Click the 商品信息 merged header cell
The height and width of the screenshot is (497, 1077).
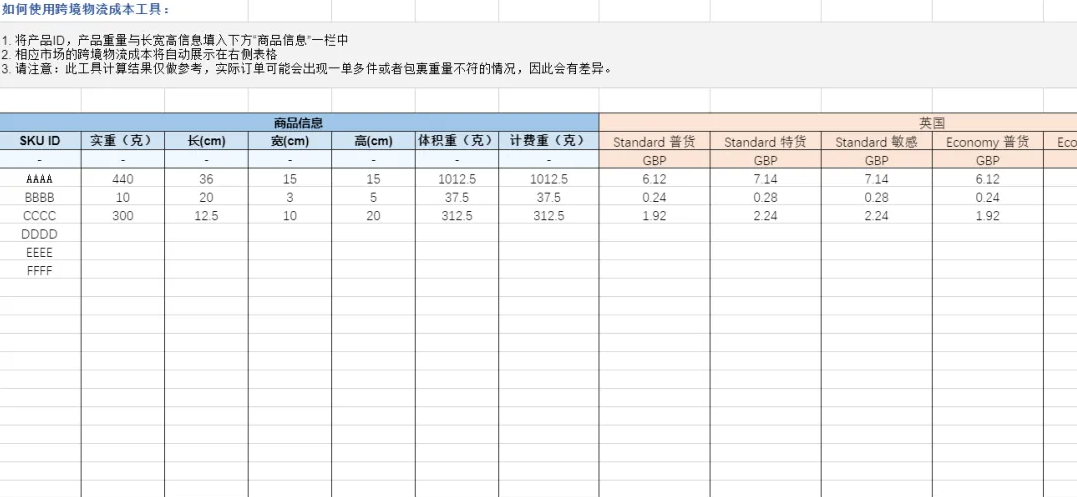pyautogui.click(x=299, y=123)
